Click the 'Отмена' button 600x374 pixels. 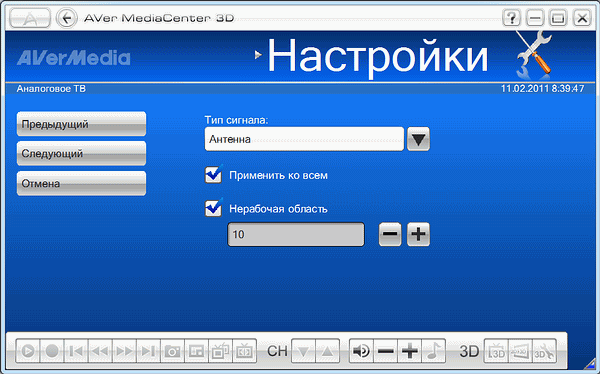point(82,183)
